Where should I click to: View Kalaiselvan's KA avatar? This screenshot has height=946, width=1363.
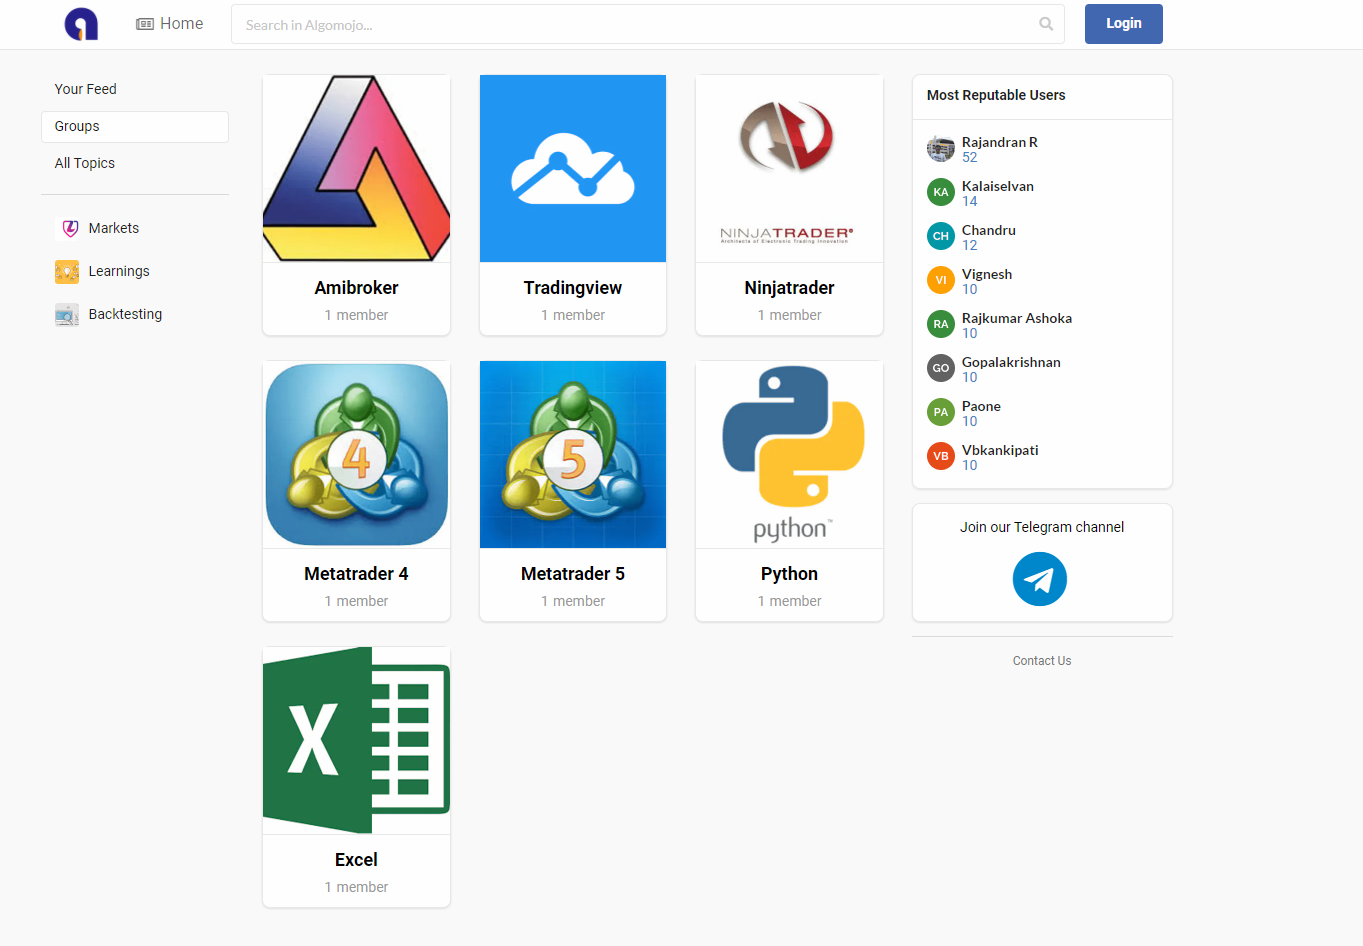(x=941, y=192)
